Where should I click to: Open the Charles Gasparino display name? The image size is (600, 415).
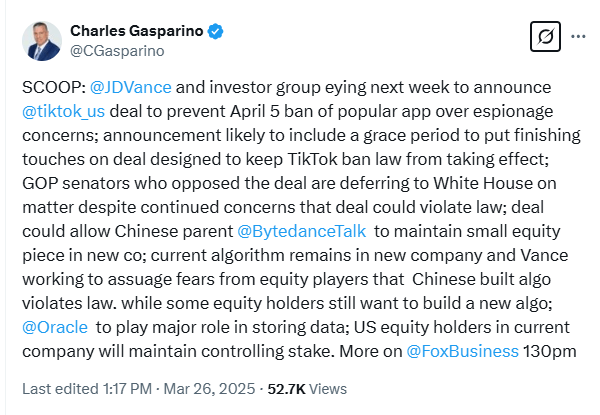coord(137,31)
